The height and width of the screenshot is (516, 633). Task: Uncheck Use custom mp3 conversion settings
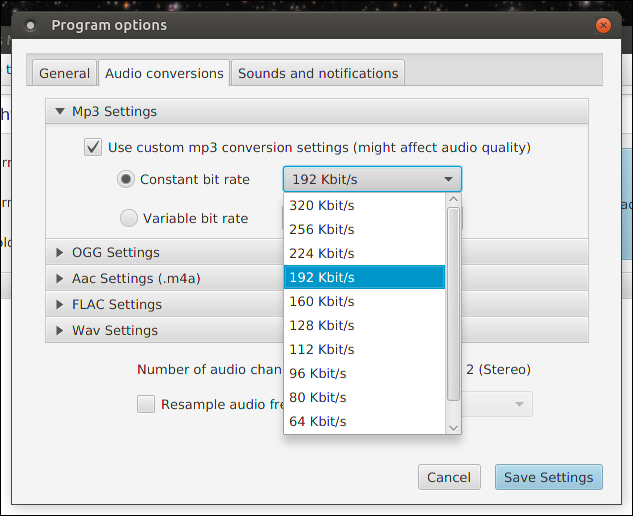(x=93, y=147)
